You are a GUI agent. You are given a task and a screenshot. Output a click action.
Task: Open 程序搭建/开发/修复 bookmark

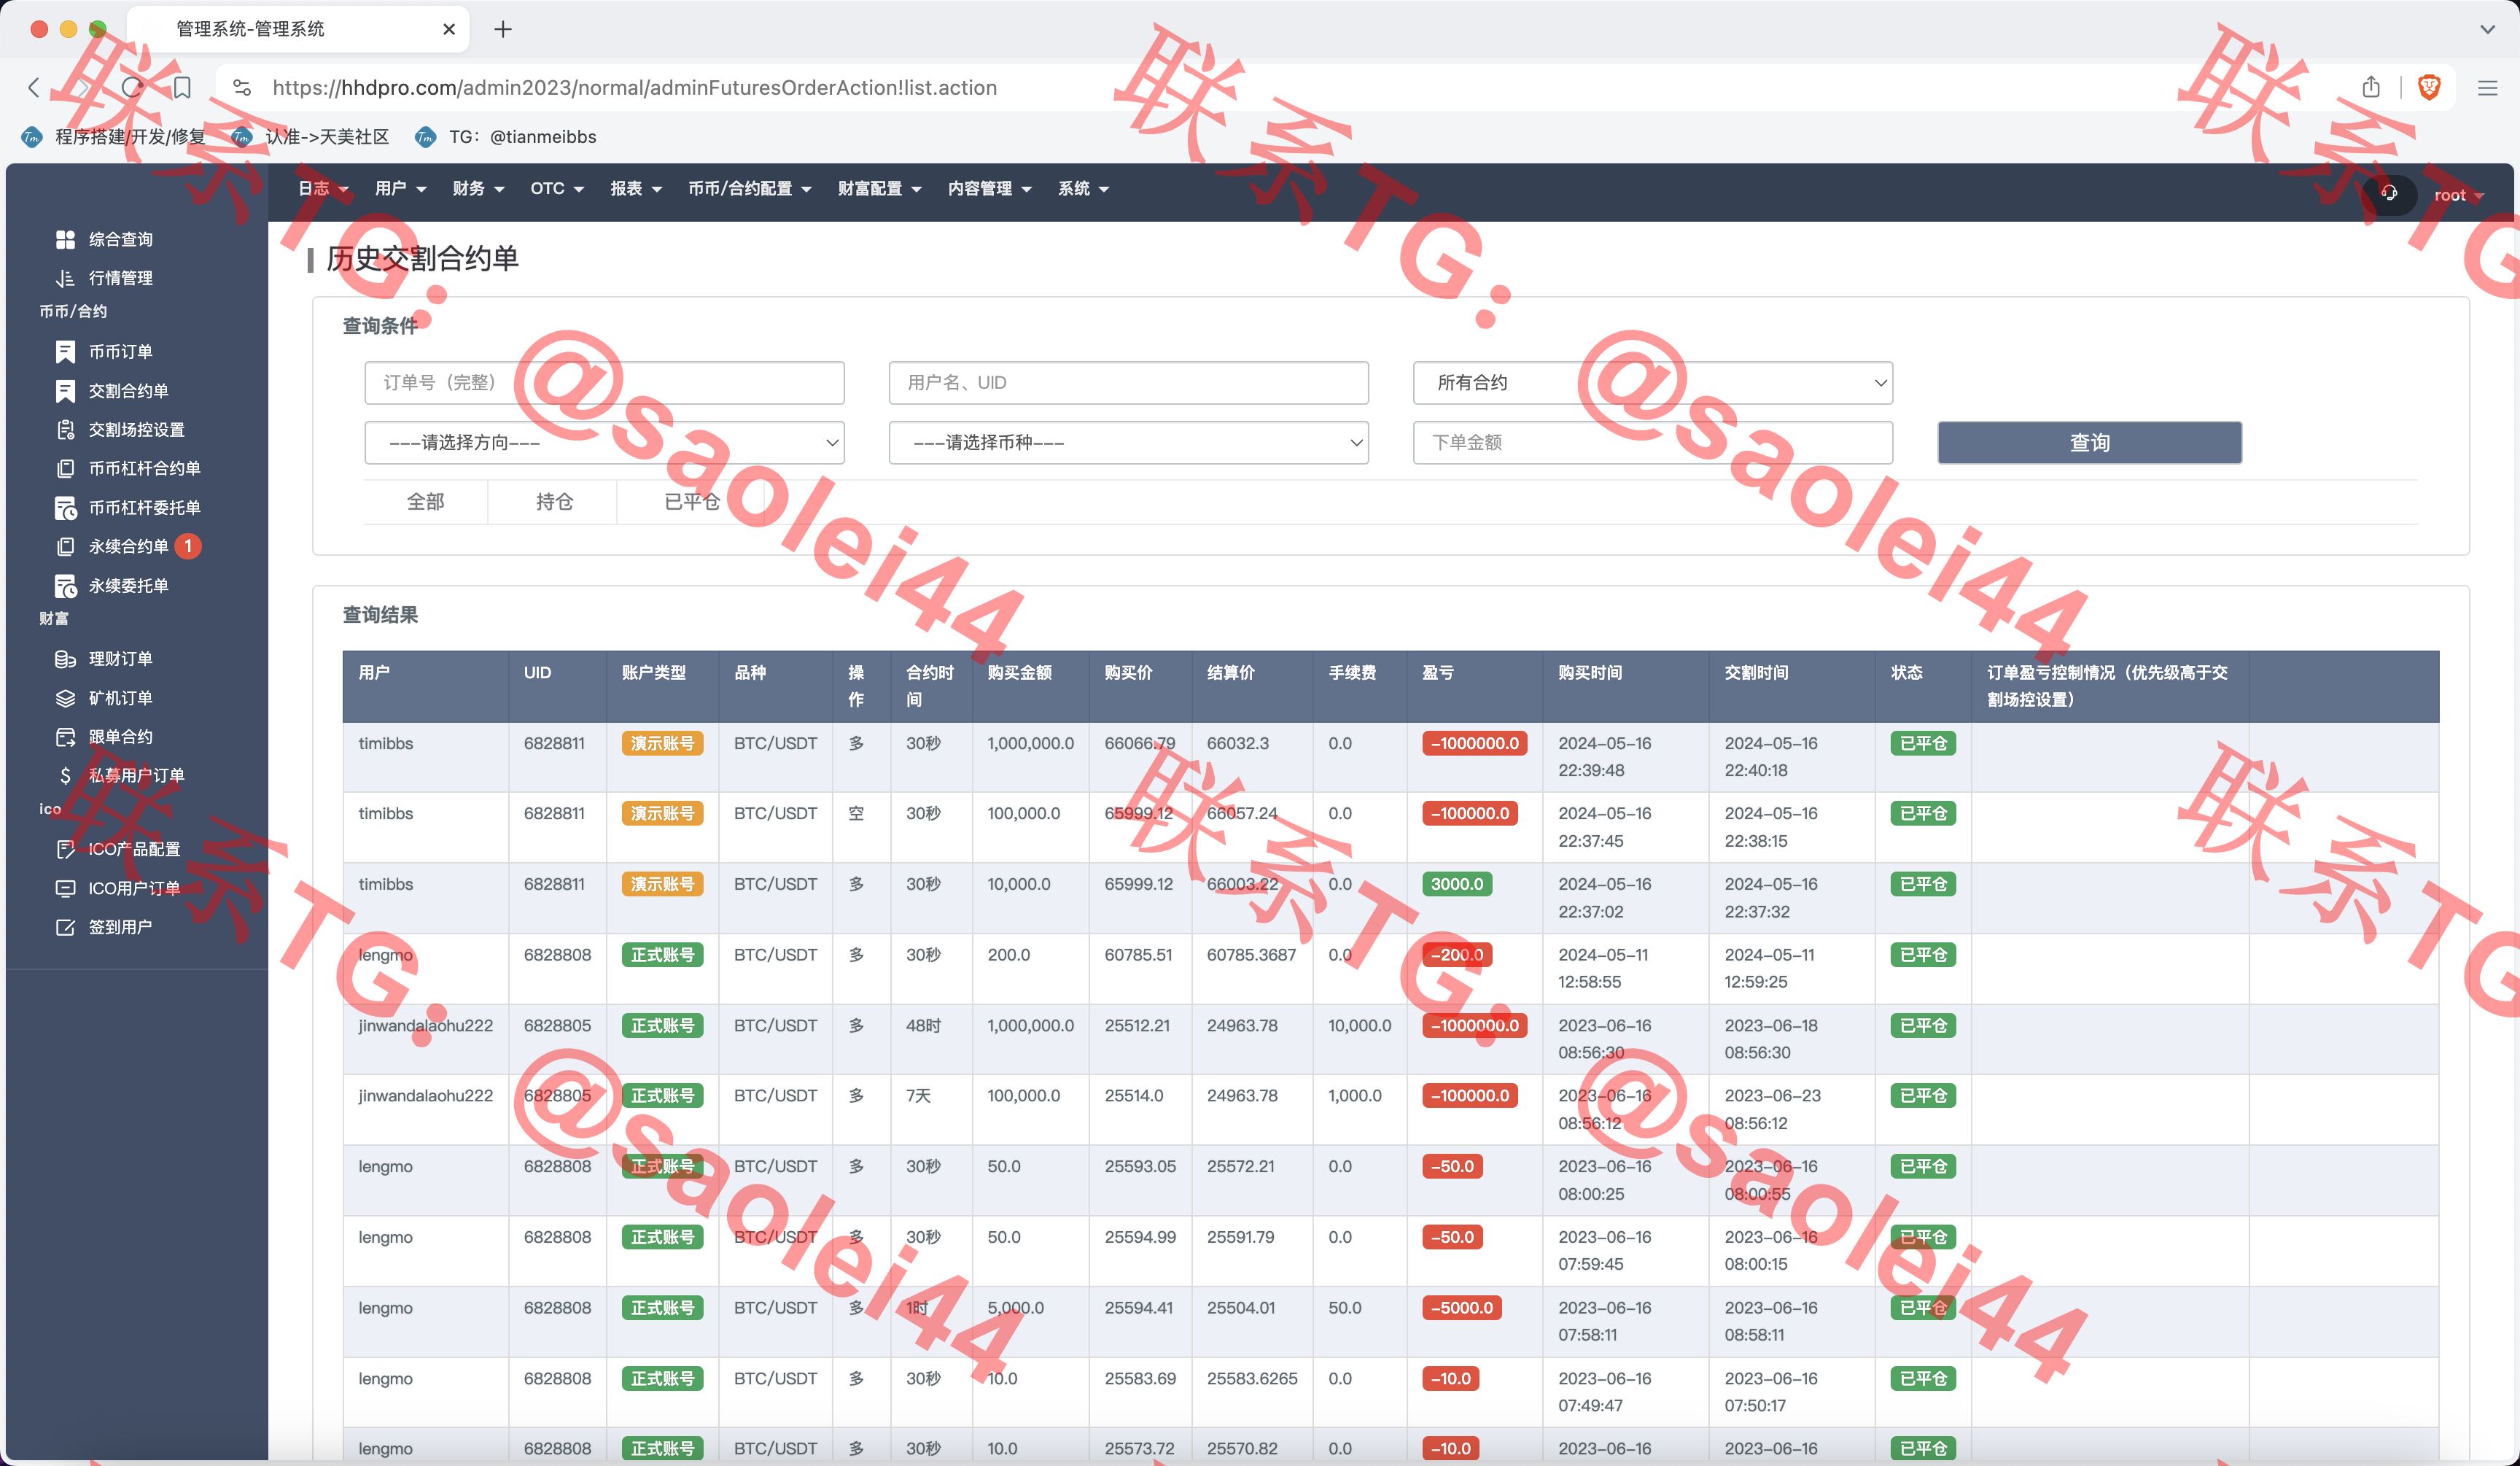114,137
